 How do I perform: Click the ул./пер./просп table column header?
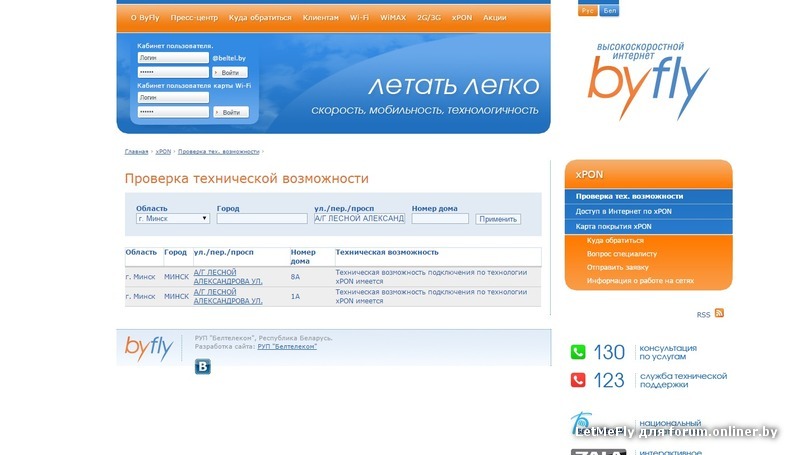pyautogui.click(x=223, y=252)
